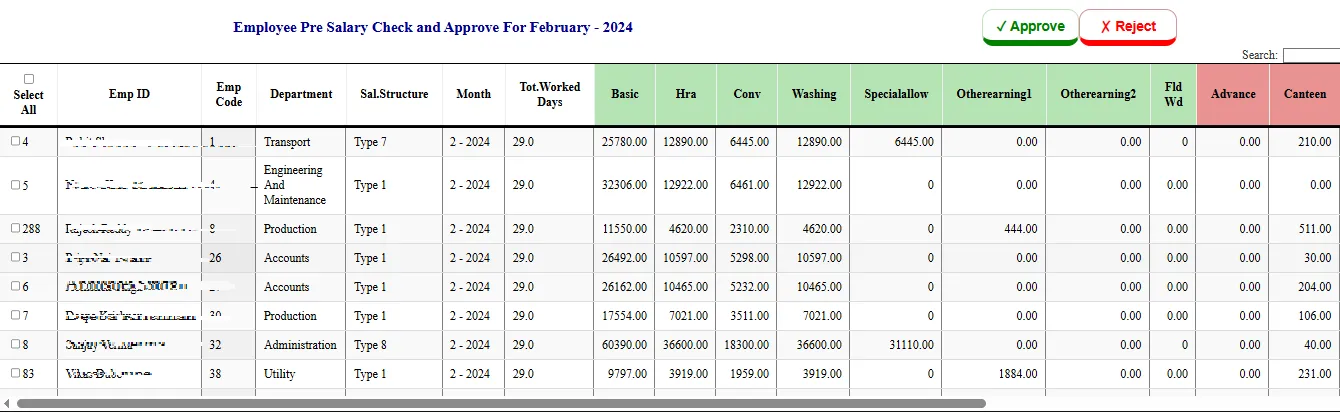
Task: Click the Hra value 36600.00
Action: pyautogui.click(x=685, y=345)
